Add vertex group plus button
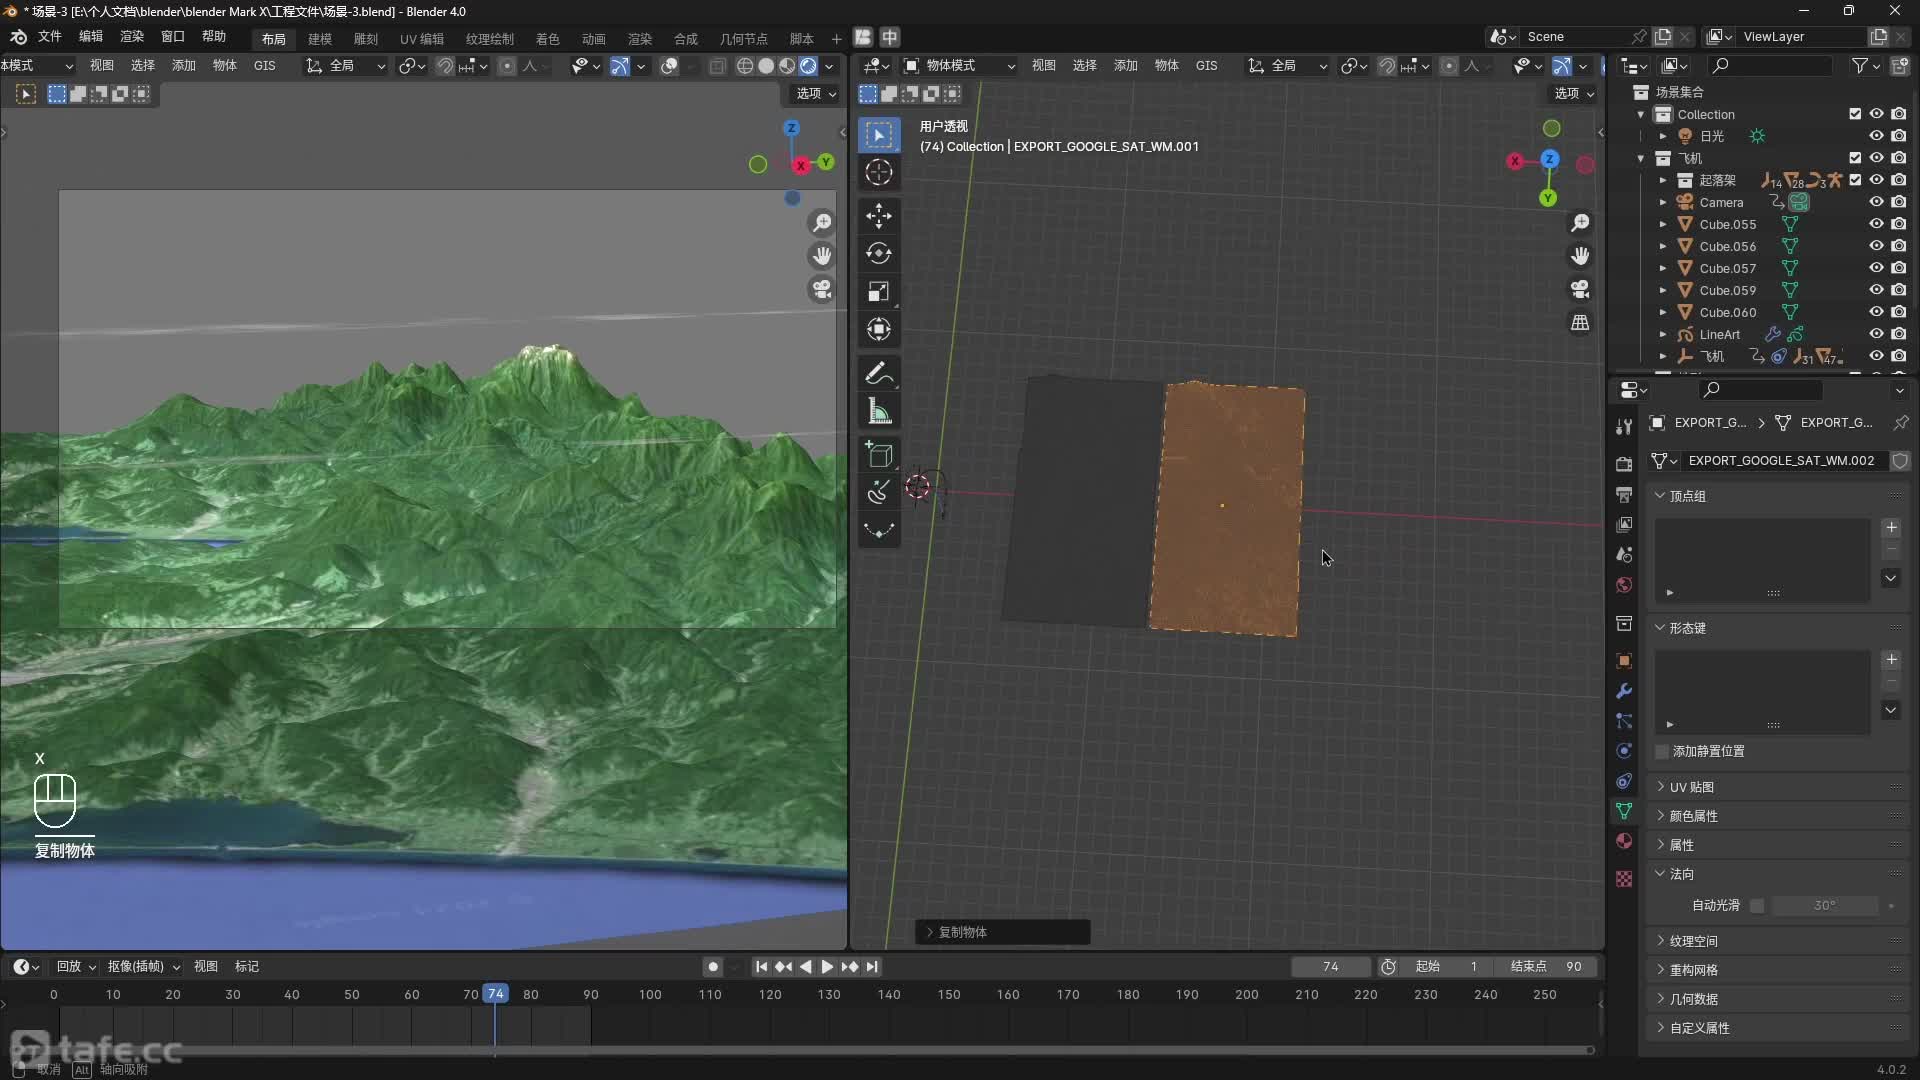Viewport: 1920px width, 1080px height. pyautogui.click(x=1891, y=528)
